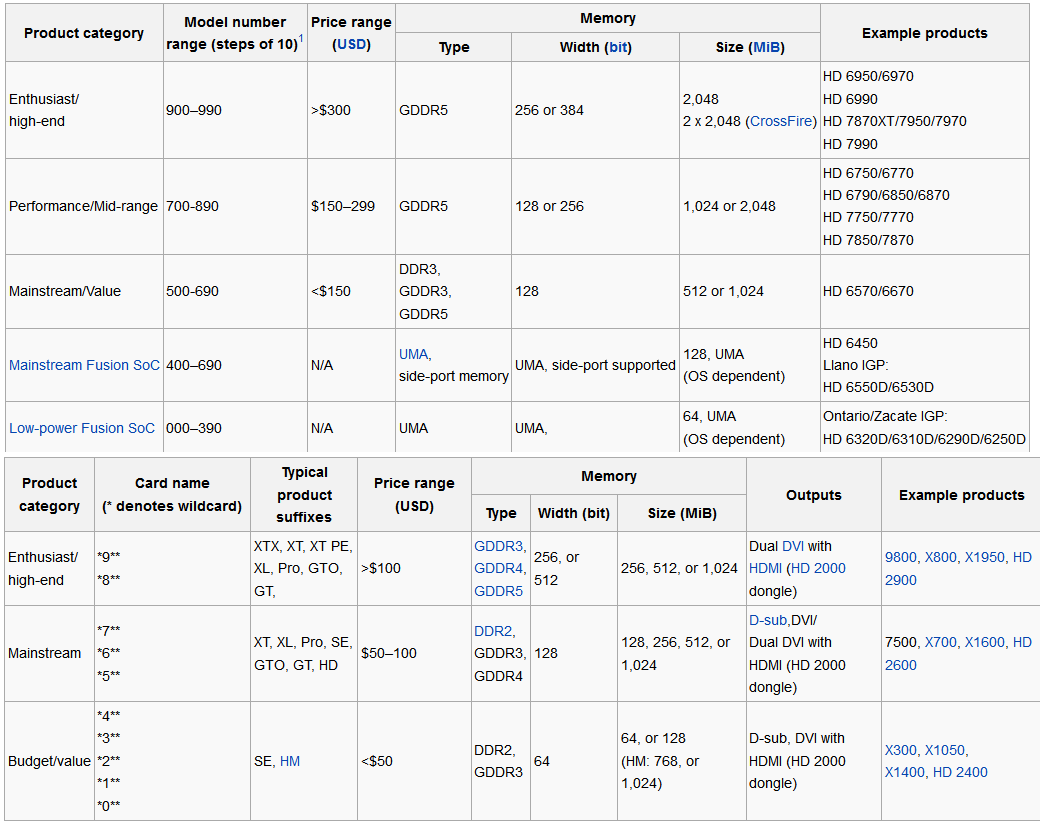Screen dimensions: 1040x823
Task: Click the "Card name" column header
Action: [x=172, y=495]
